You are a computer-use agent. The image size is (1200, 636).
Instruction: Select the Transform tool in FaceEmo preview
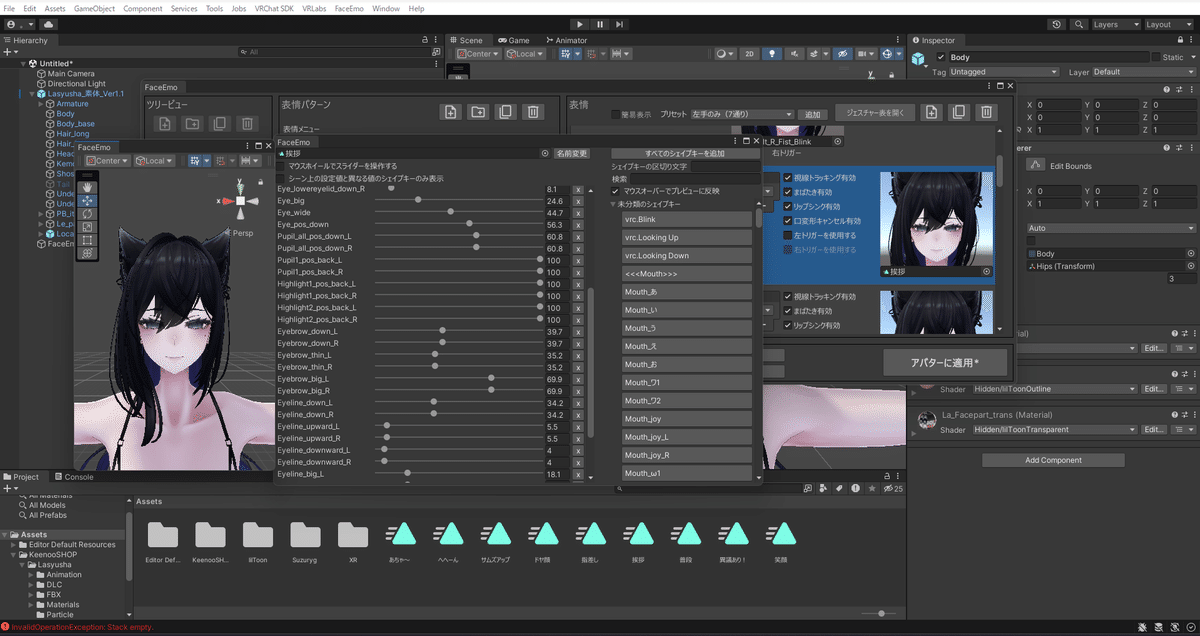tap(88, 253)
